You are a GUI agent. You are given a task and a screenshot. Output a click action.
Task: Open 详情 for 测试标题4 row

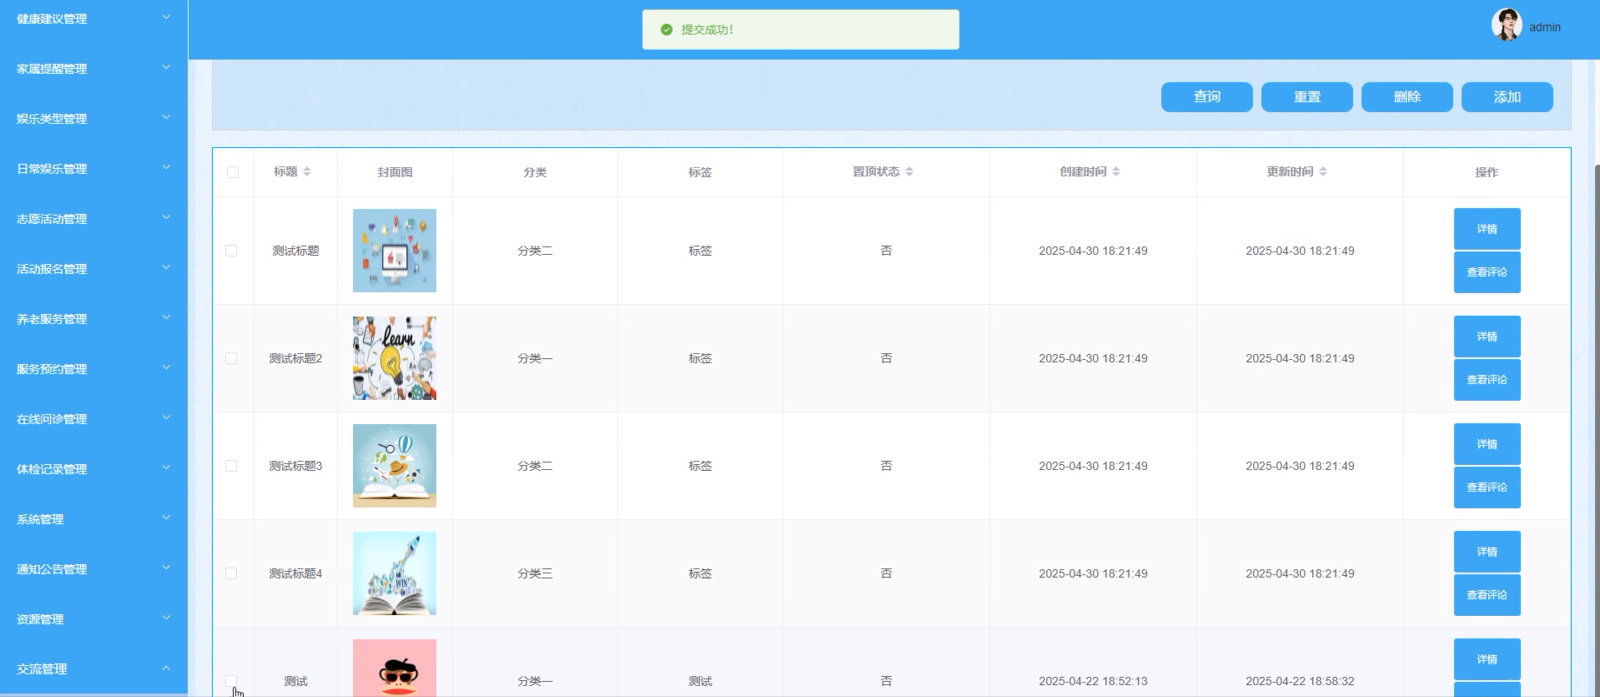pyautogui.click(x=1487, y=552)
